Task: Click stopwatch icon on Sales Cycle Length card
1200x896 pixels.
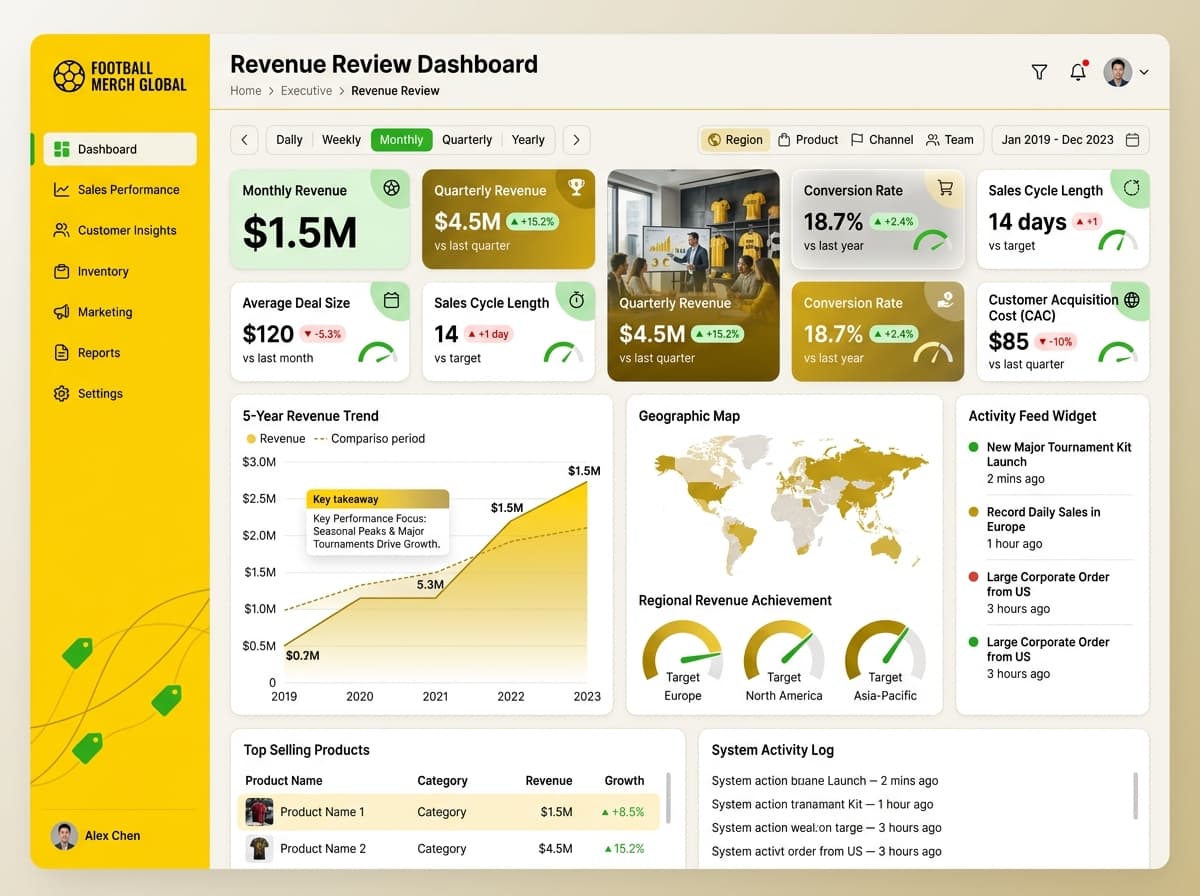Action: coord(576,300)
